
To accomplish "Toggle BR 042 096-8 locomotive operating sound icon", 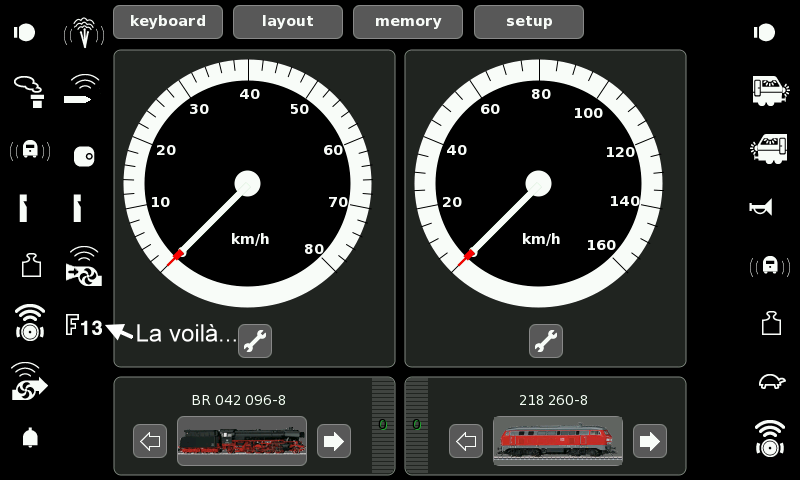I will [x=30, y=150].
